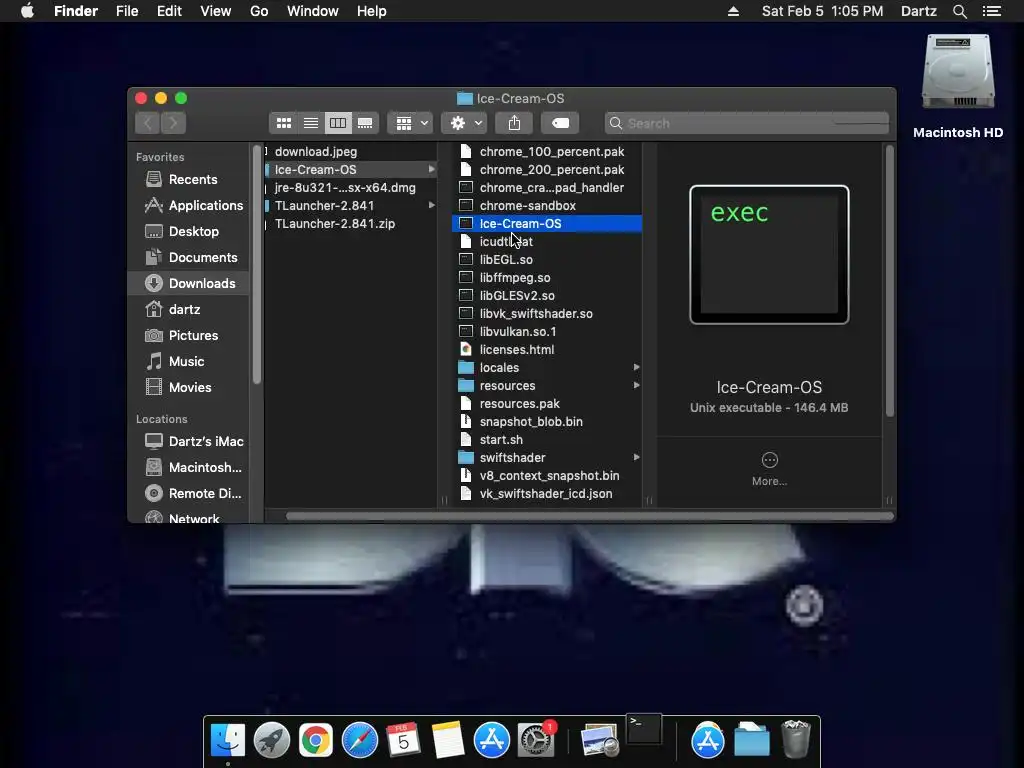1024x768 pixels.
Task: Select the Ice-Cream-OS executable file
Action: (x=547, y=223)
